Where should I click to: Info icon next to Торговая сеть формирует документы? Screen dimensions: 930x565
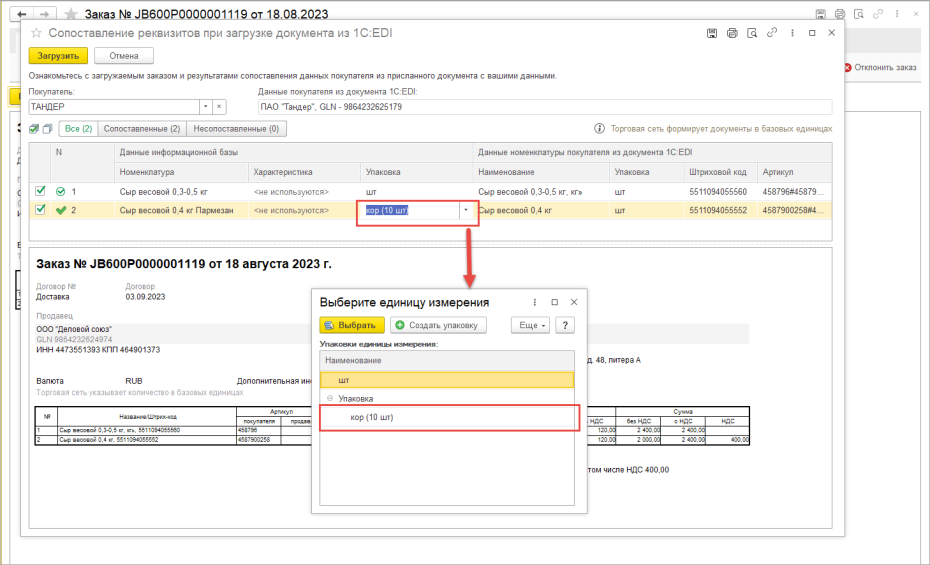[600, 129]
